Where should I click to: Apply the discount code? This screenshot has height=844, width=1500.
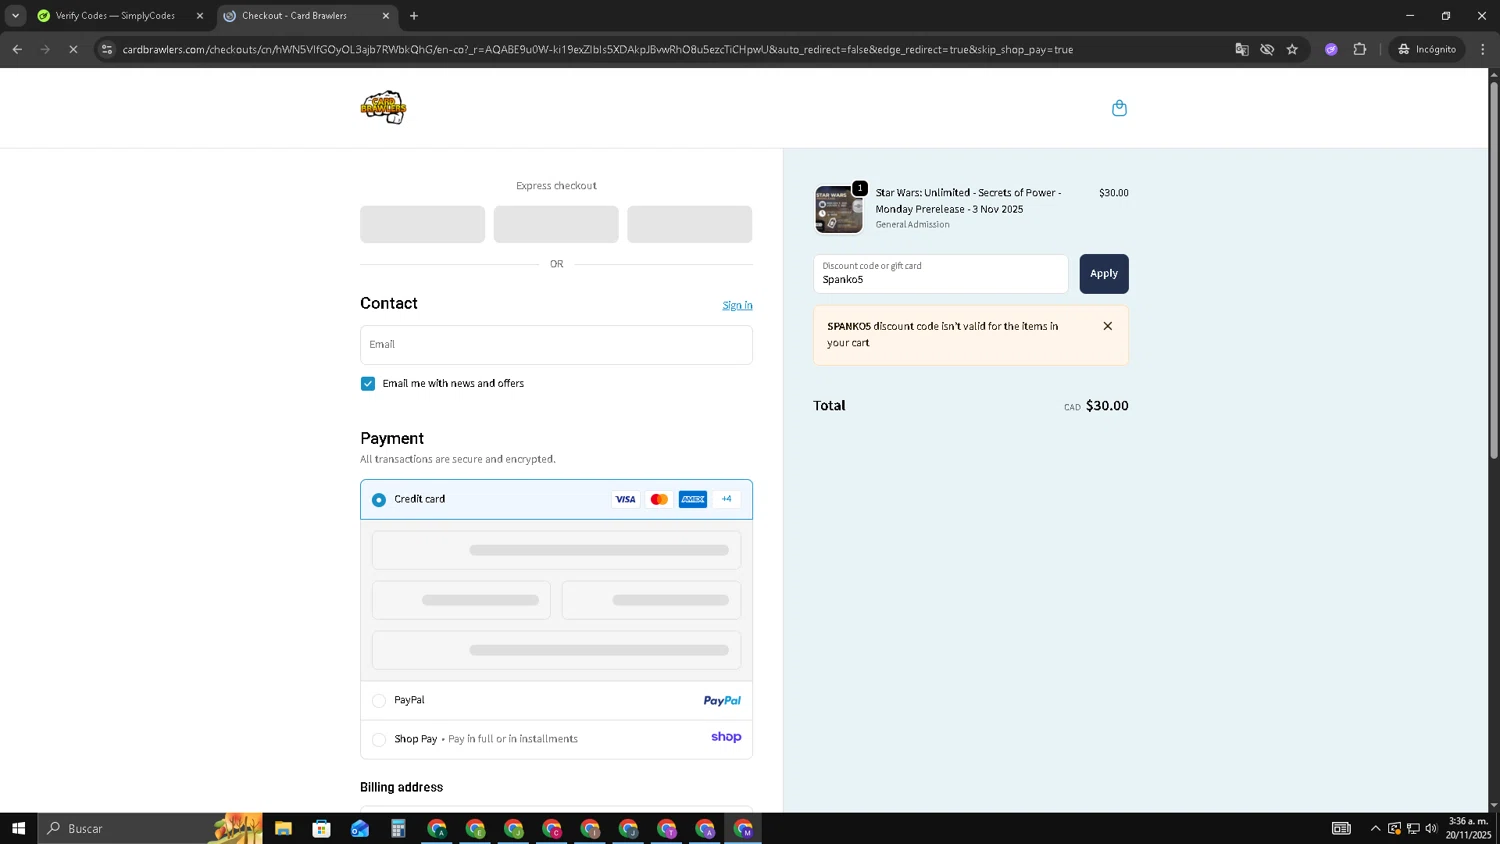tap(1104, 274)
